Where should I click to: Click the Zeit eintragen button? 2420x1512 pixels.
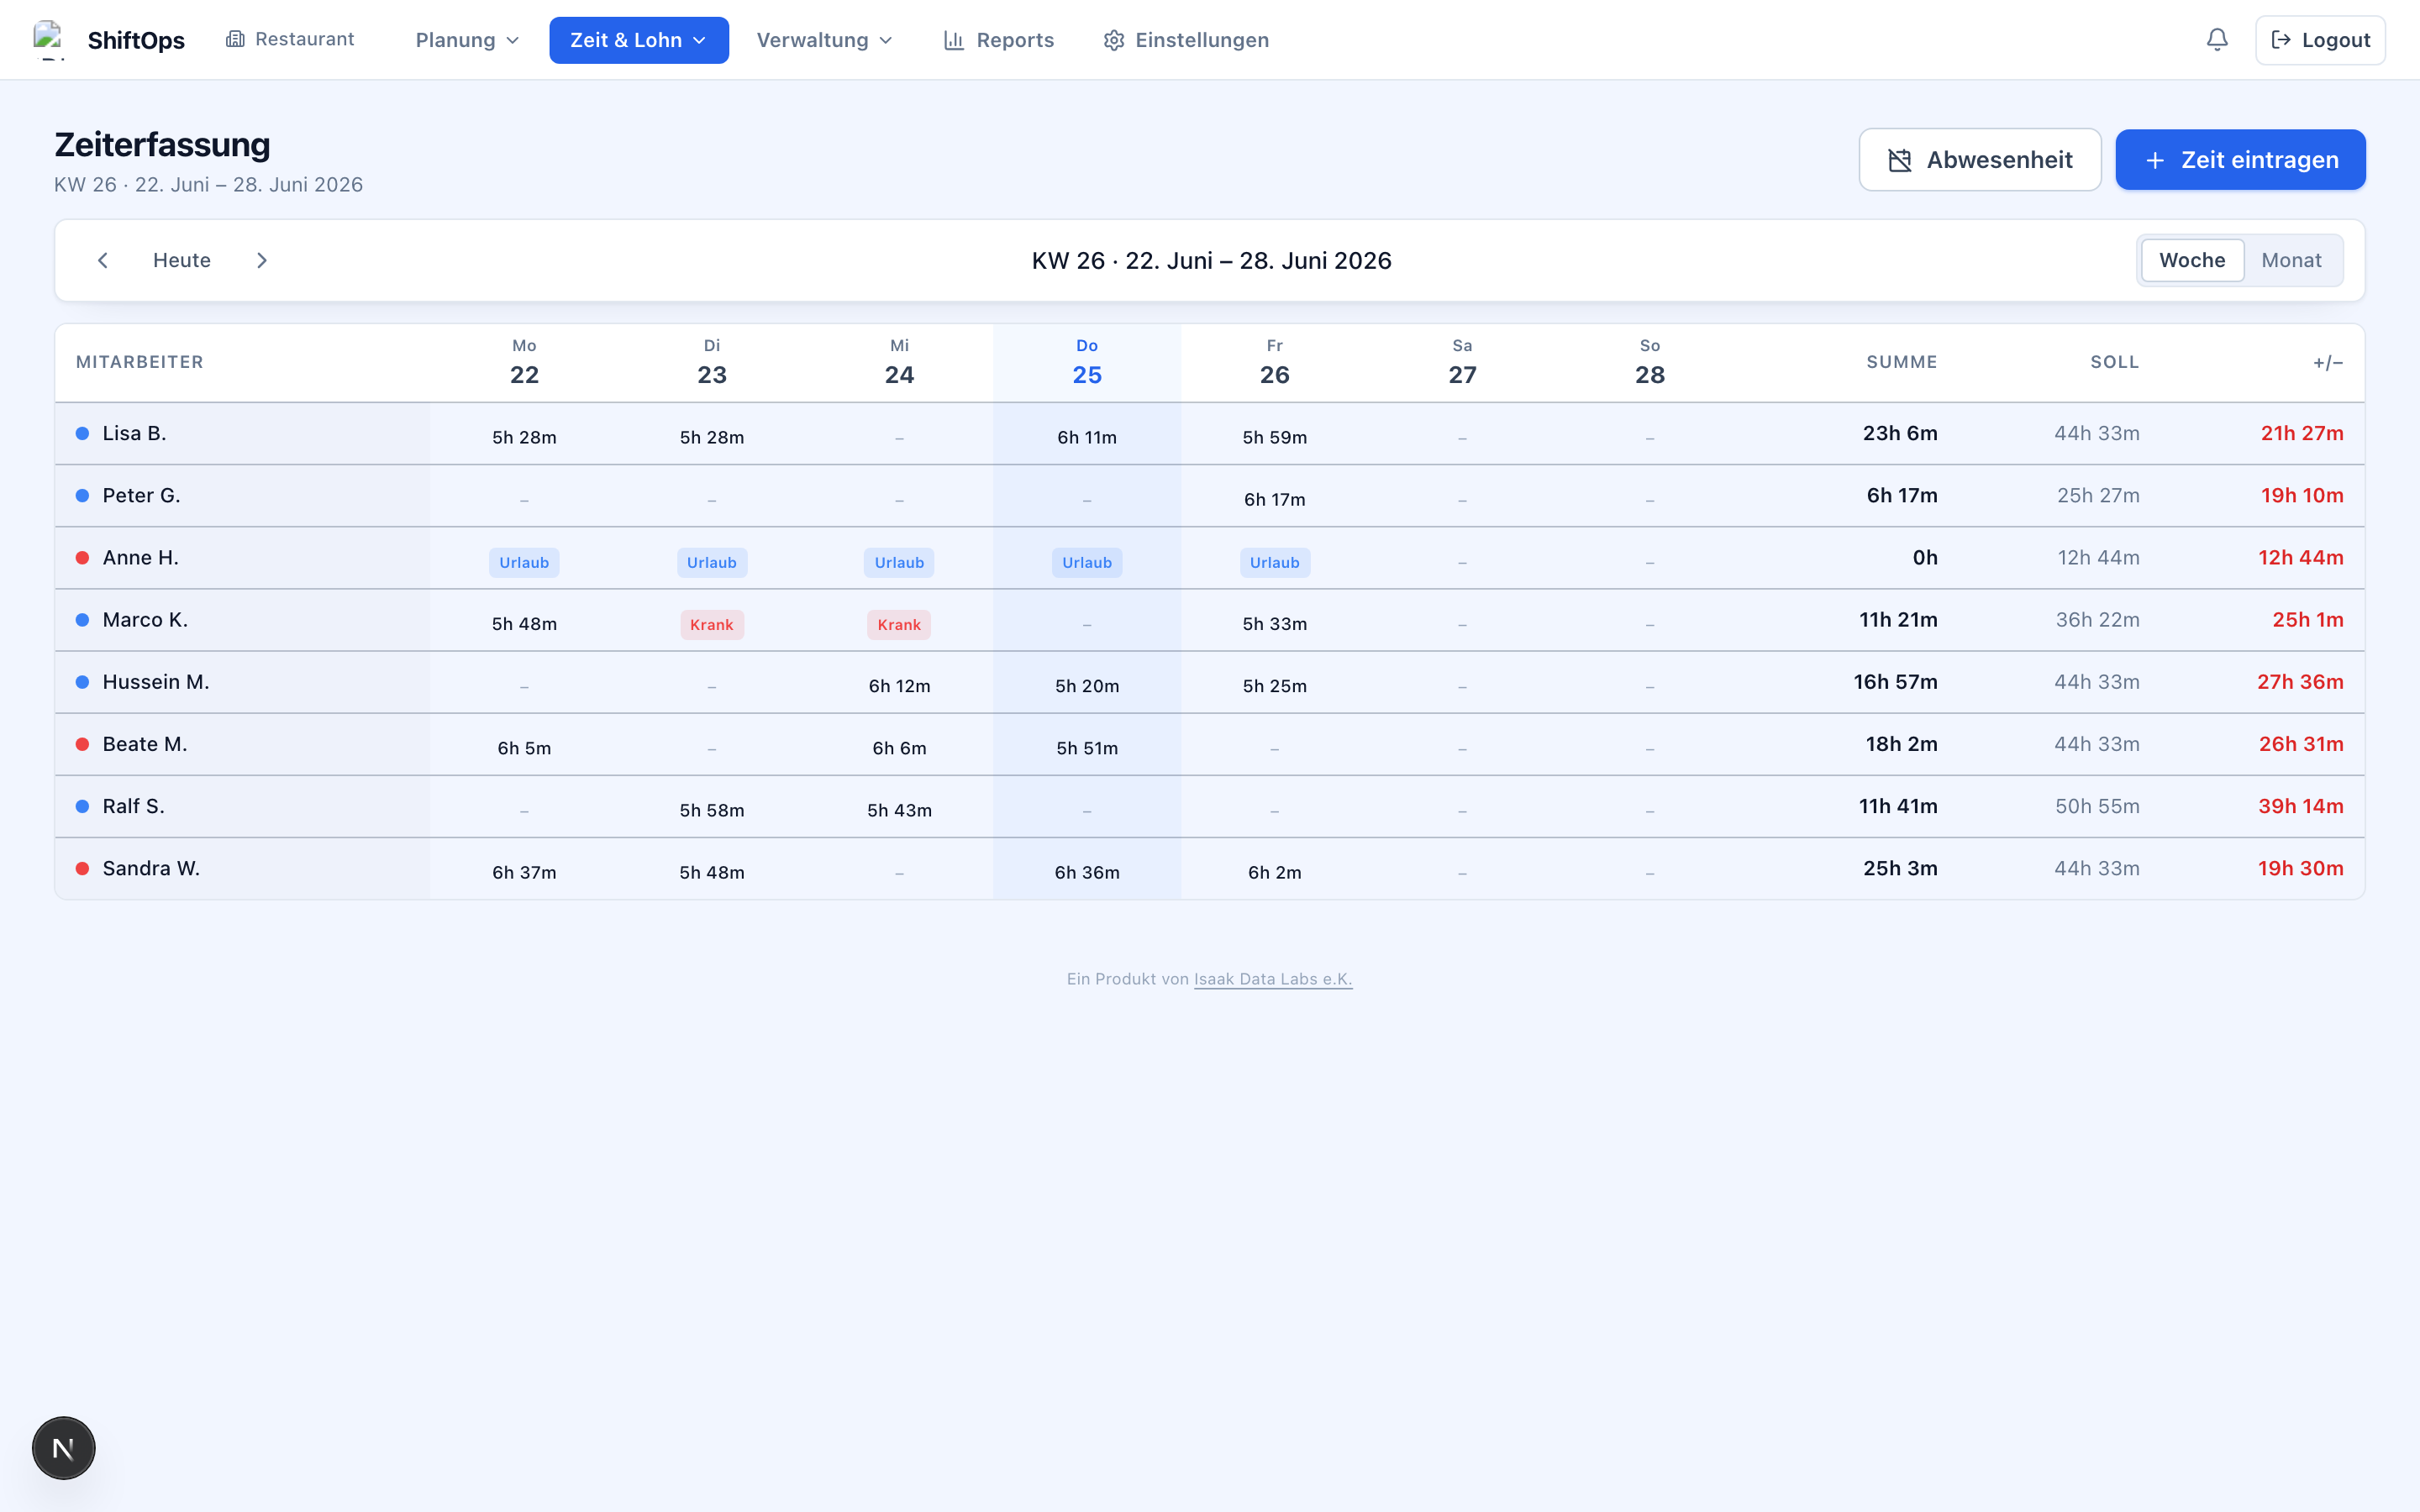tap(2240, 160)
